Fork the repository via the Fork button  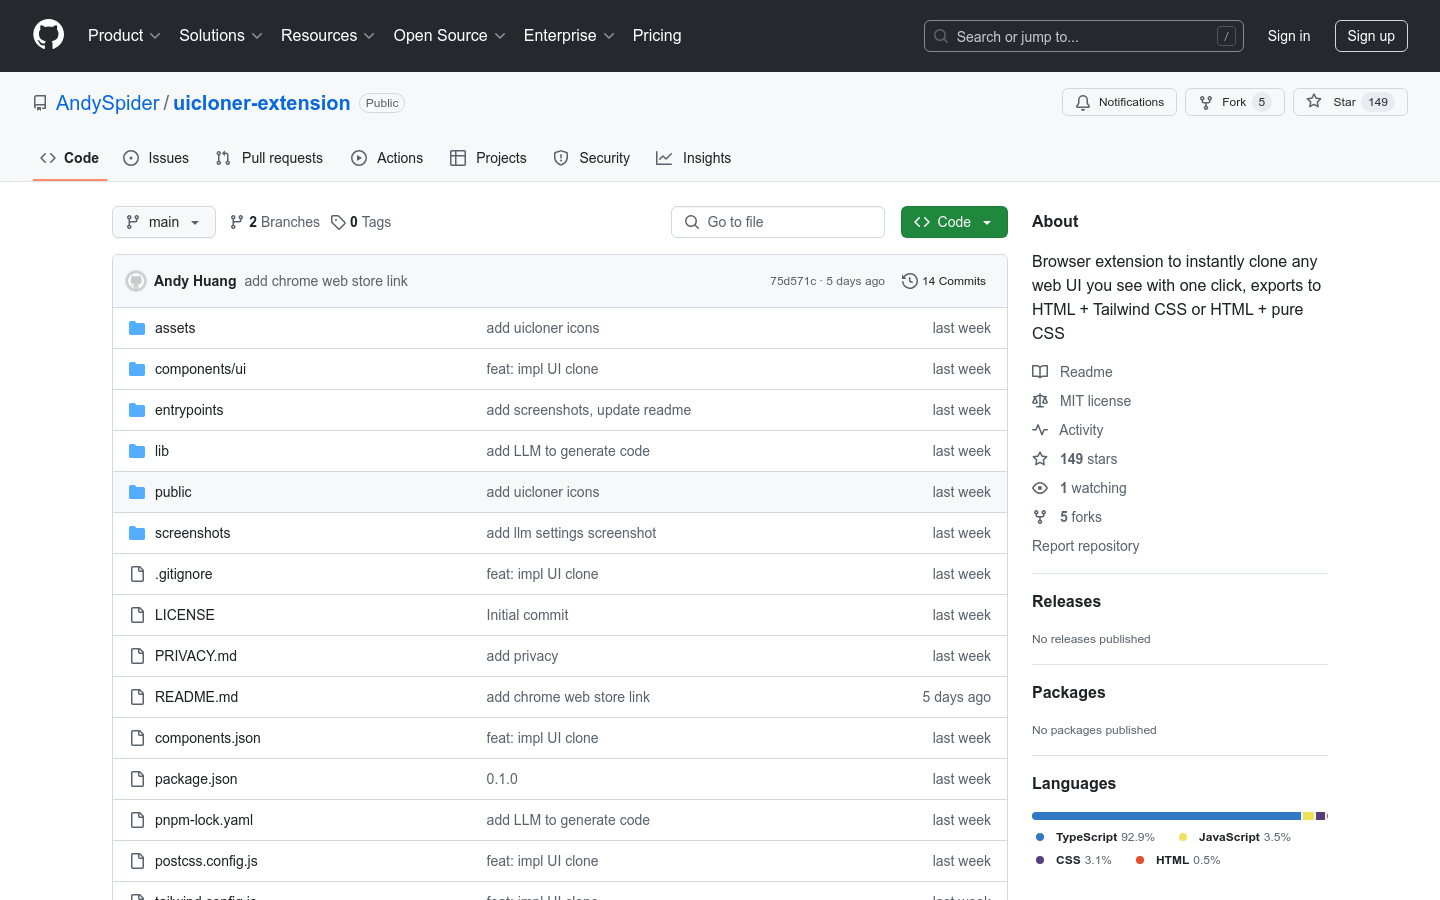coord(1234,102)
